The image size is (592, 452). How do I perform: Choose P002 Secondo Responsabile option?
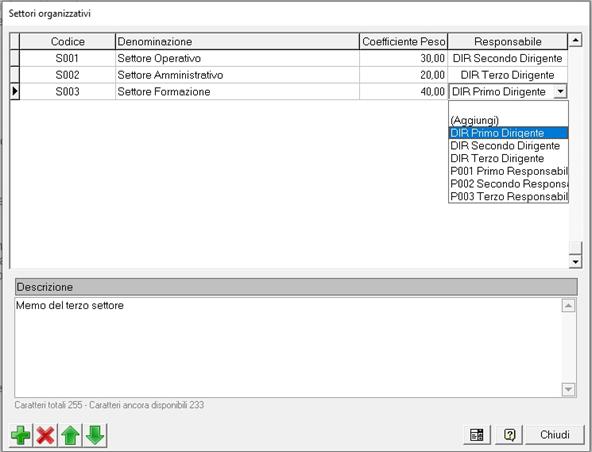[x=508, y=184]
